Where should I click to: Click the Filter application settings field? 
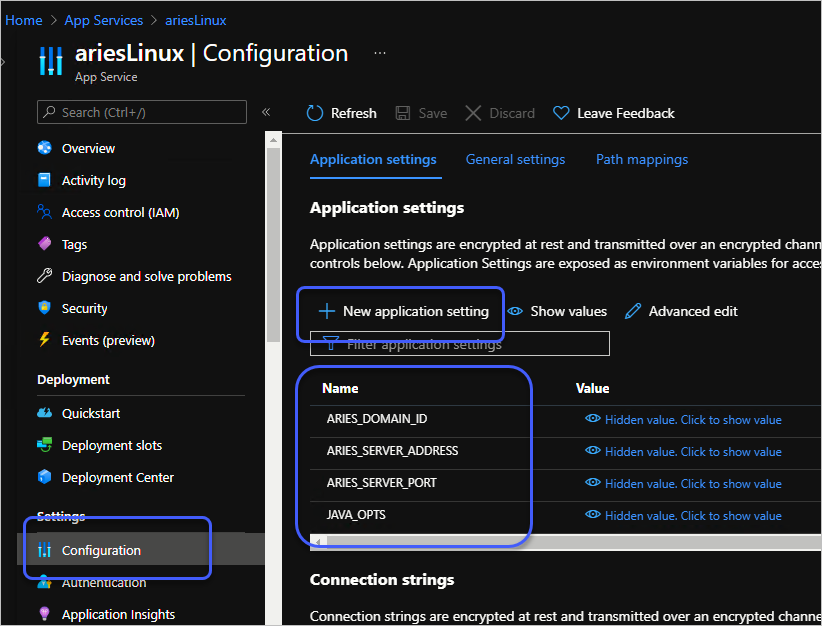[460, 343]
